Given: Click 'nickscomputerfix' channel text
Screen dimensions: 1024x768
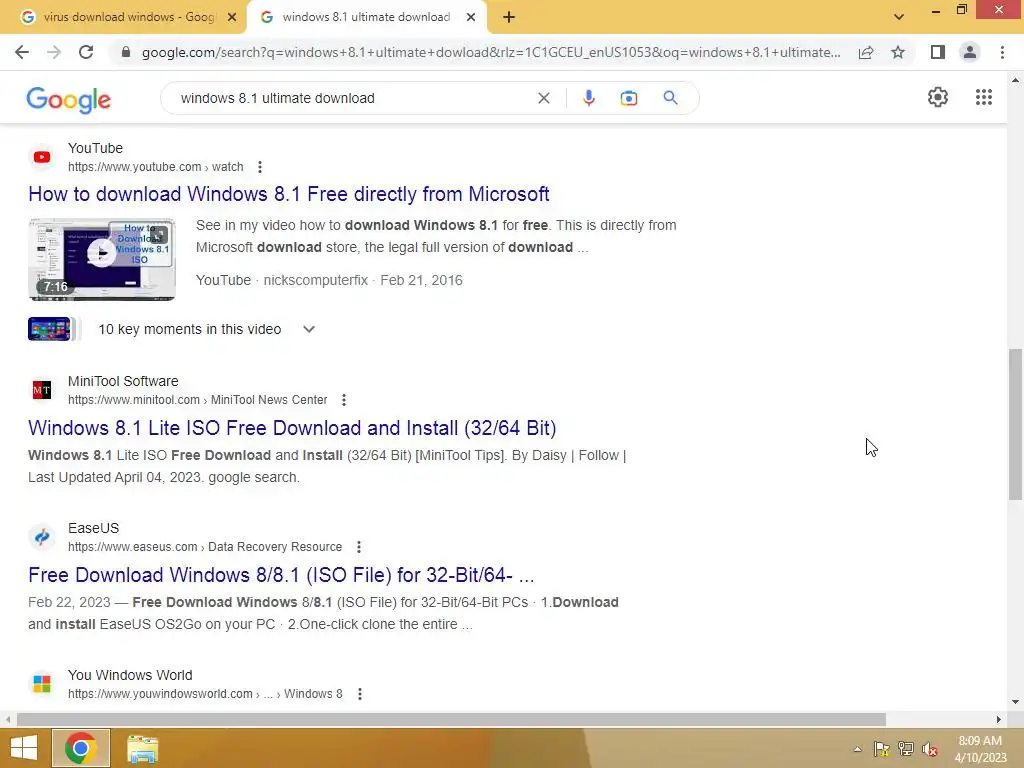Looking at the screenshot, I should (x=316, y=280).
